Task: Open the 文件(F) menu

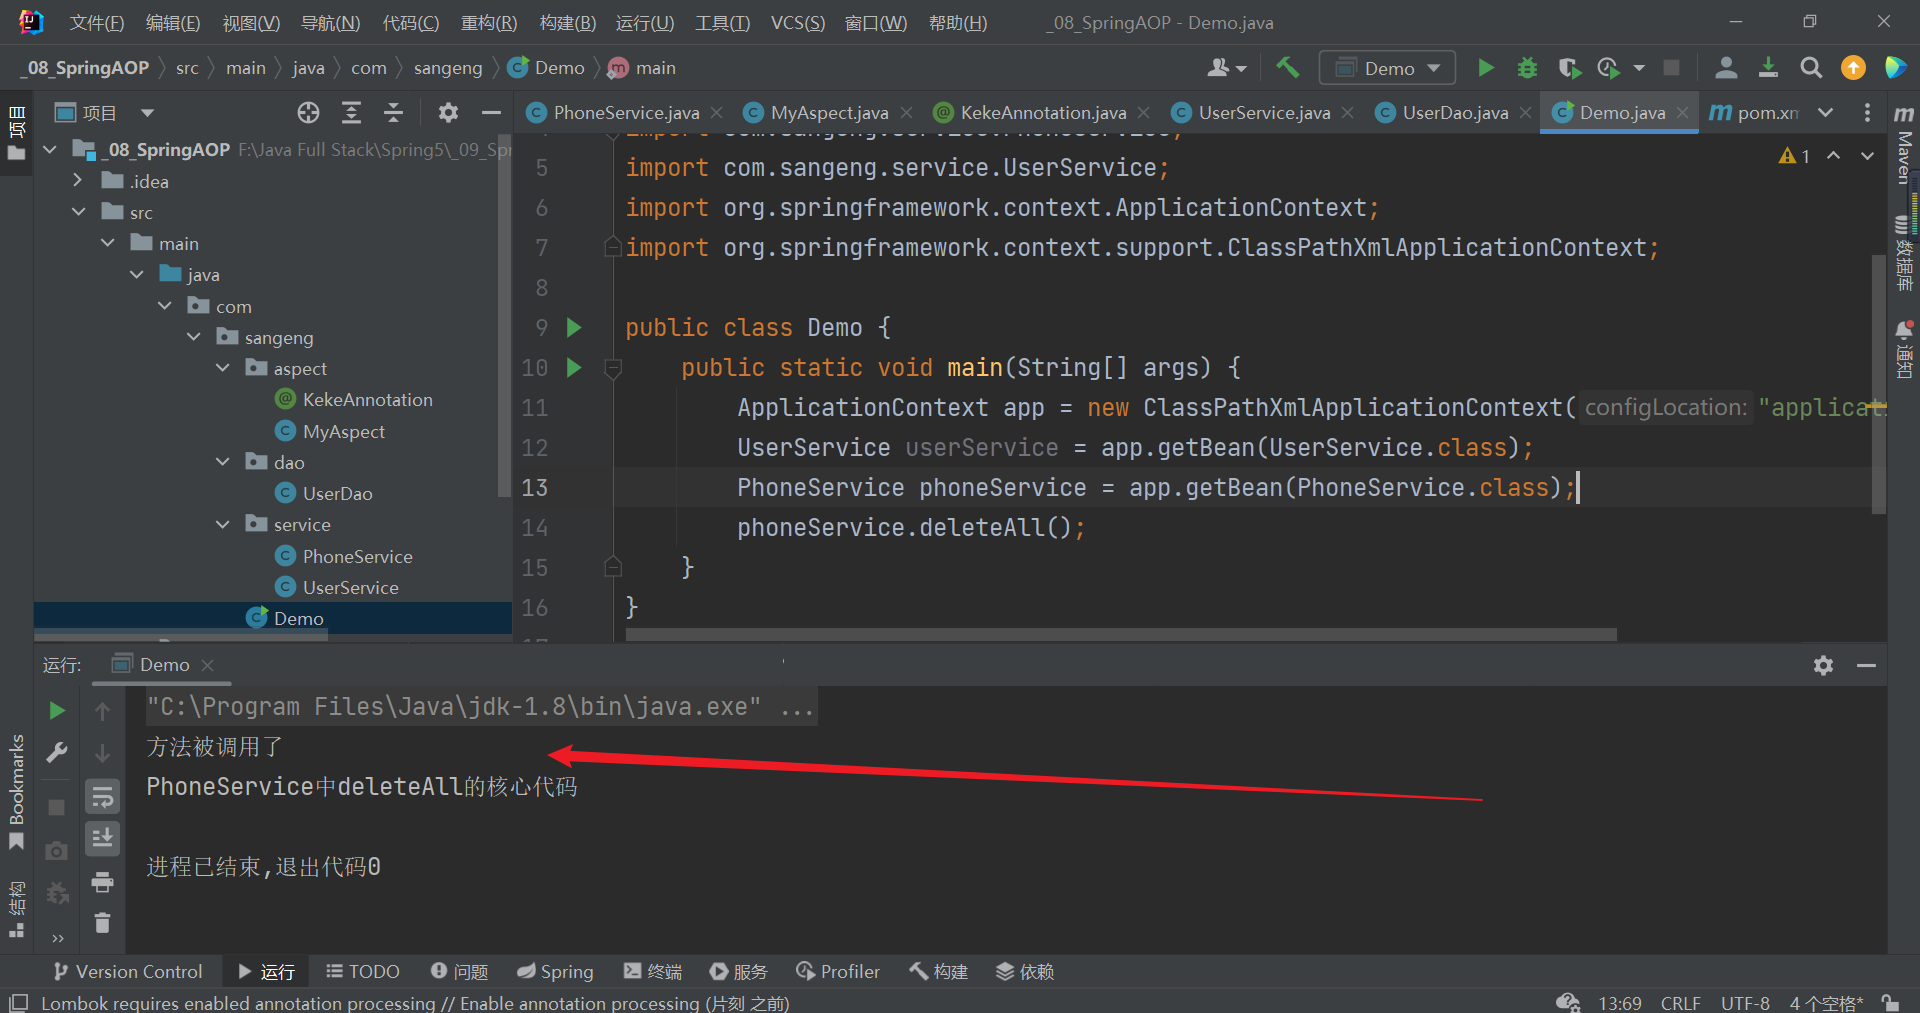Action: pyautogui.click(x=96, y=22)
